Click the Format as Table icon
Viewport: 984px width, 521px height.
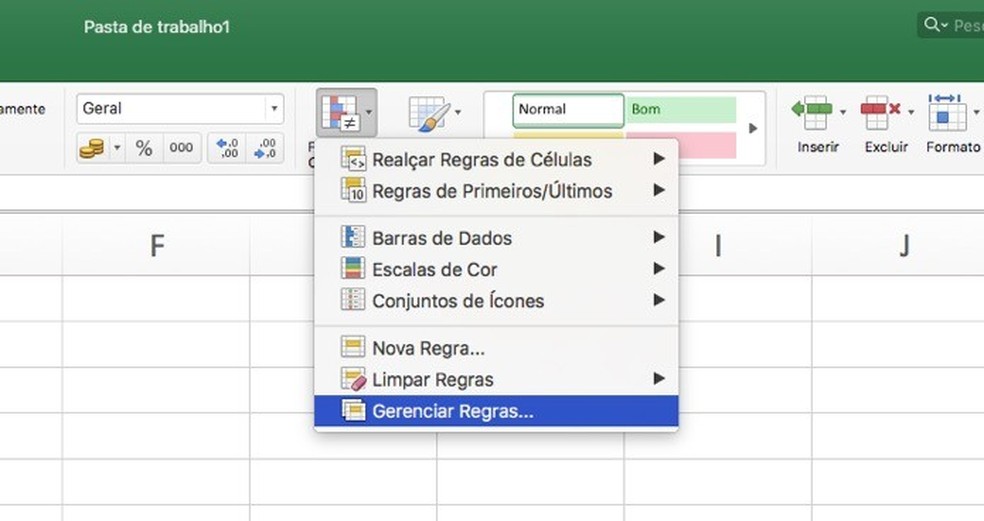pos(428,115)
